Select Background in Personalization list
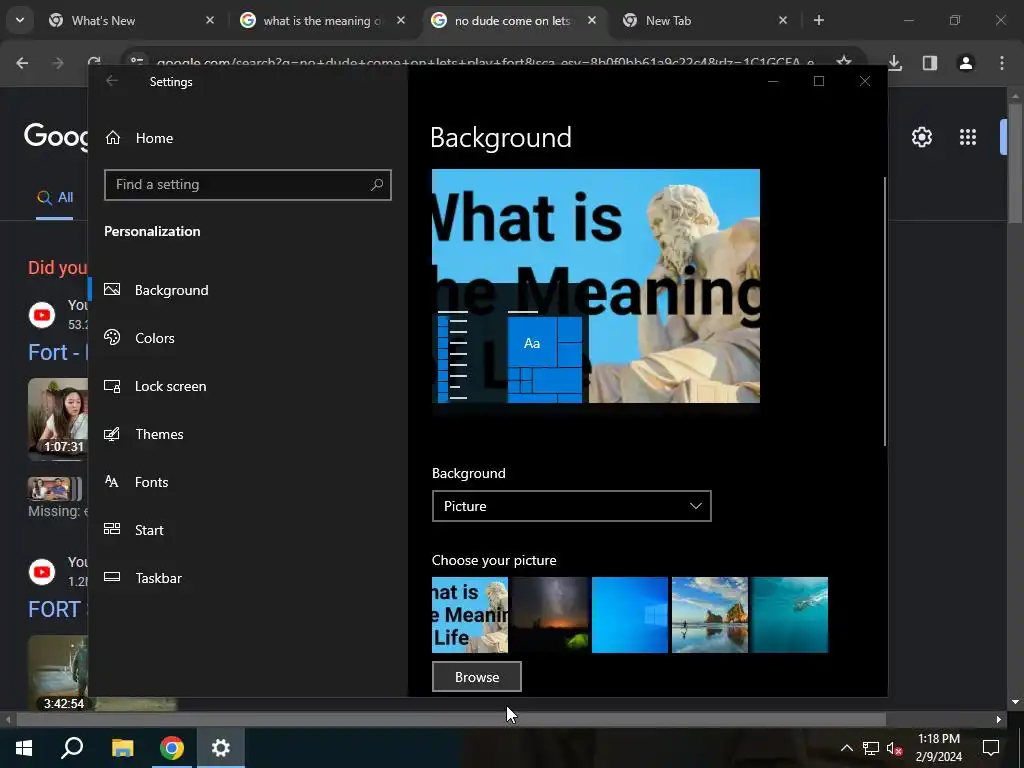 pos(248,290)
